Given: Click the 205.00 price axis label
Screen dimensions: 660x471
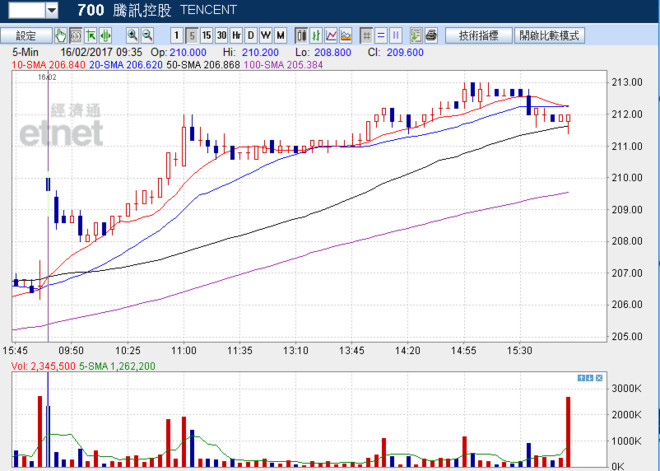Looking at the screenshot, I should click(627, 336).
